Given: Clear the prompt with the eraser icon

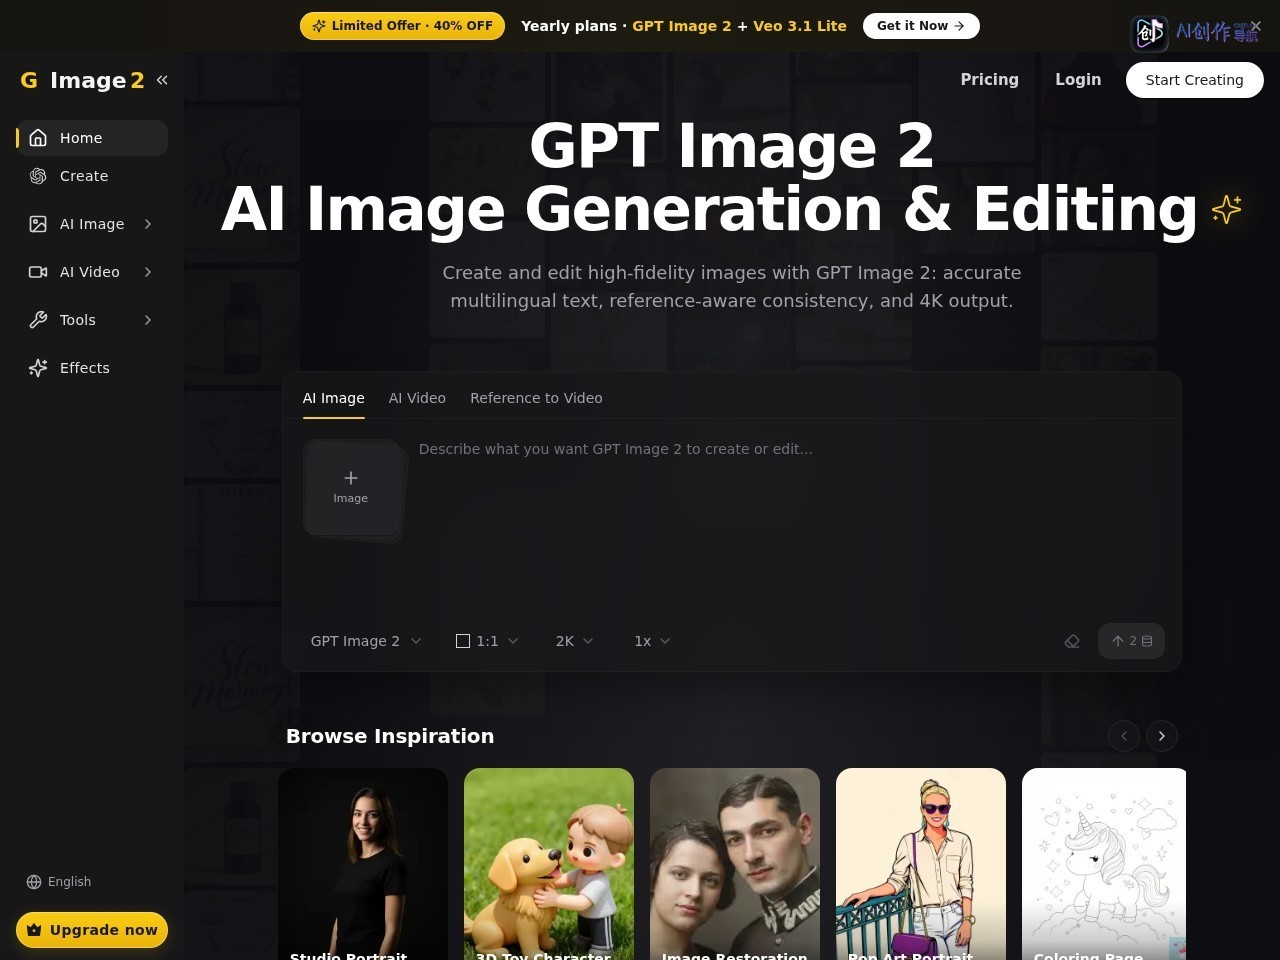Looking at the screenshot, I should [1072, 641].
